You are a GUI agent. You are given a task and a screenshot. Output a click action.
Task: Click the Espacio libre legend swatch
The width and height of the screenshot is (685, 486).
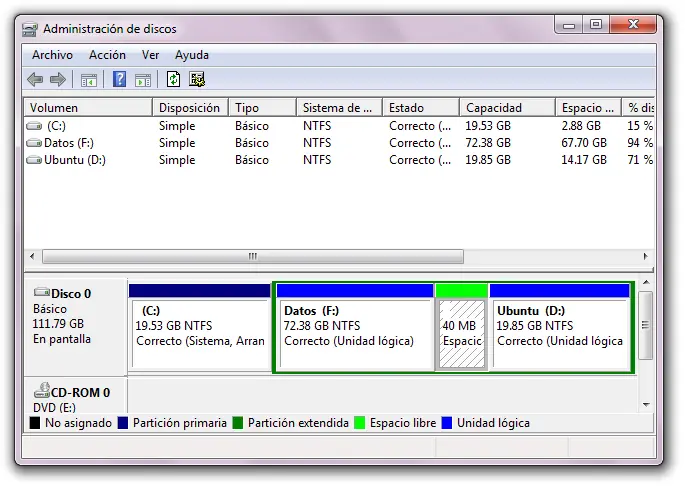click(x=360, y=423)
